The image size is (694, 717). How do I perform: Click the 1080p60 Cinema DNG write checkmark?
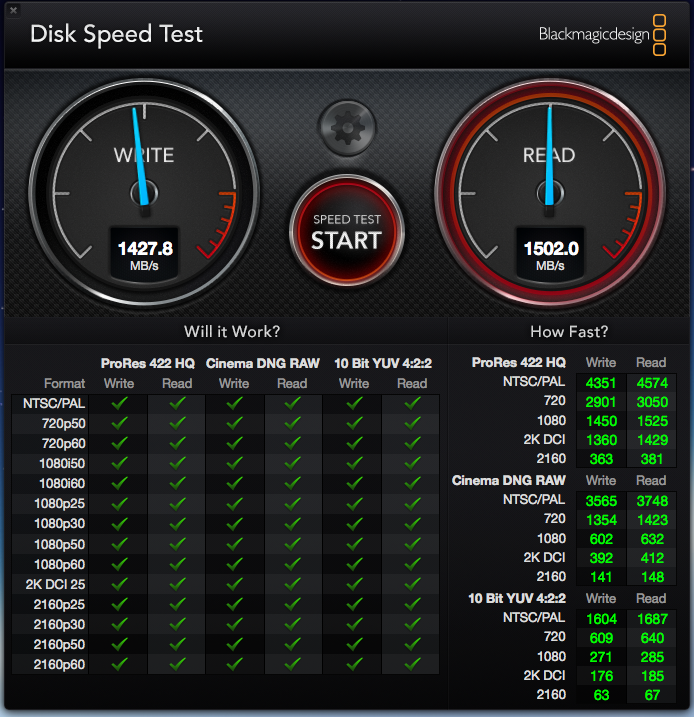click(x=235, y=564)
